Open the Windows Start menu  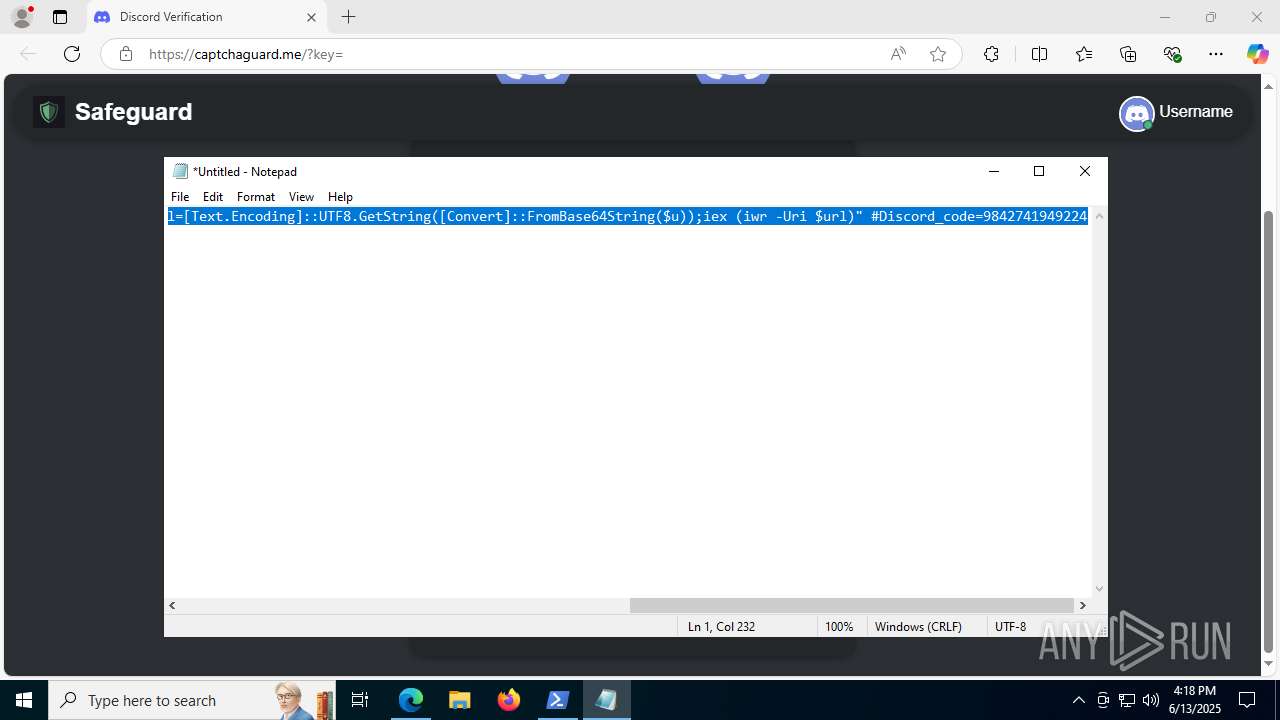(x=24, y=700)
